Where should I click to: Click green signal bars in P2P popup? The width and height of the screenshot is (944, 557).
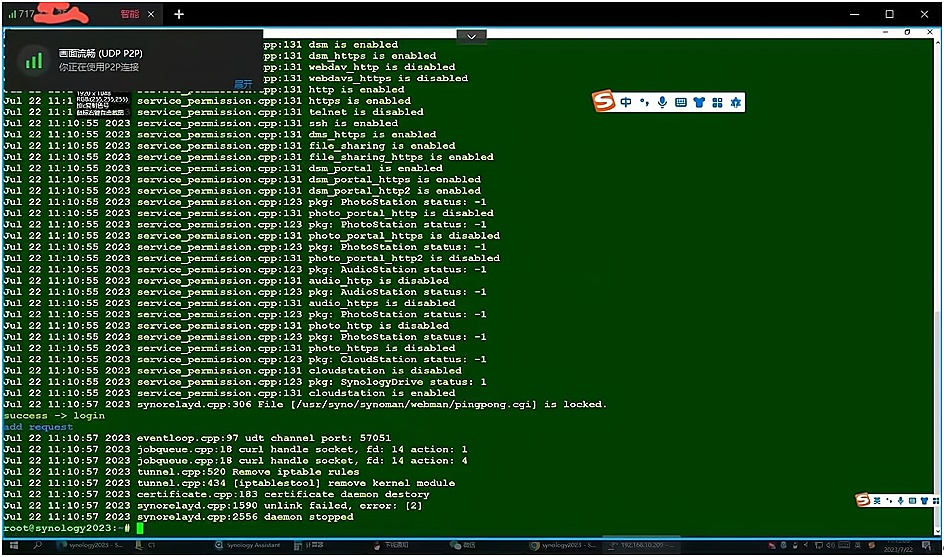pyautogui.click(x=34, y=60)
